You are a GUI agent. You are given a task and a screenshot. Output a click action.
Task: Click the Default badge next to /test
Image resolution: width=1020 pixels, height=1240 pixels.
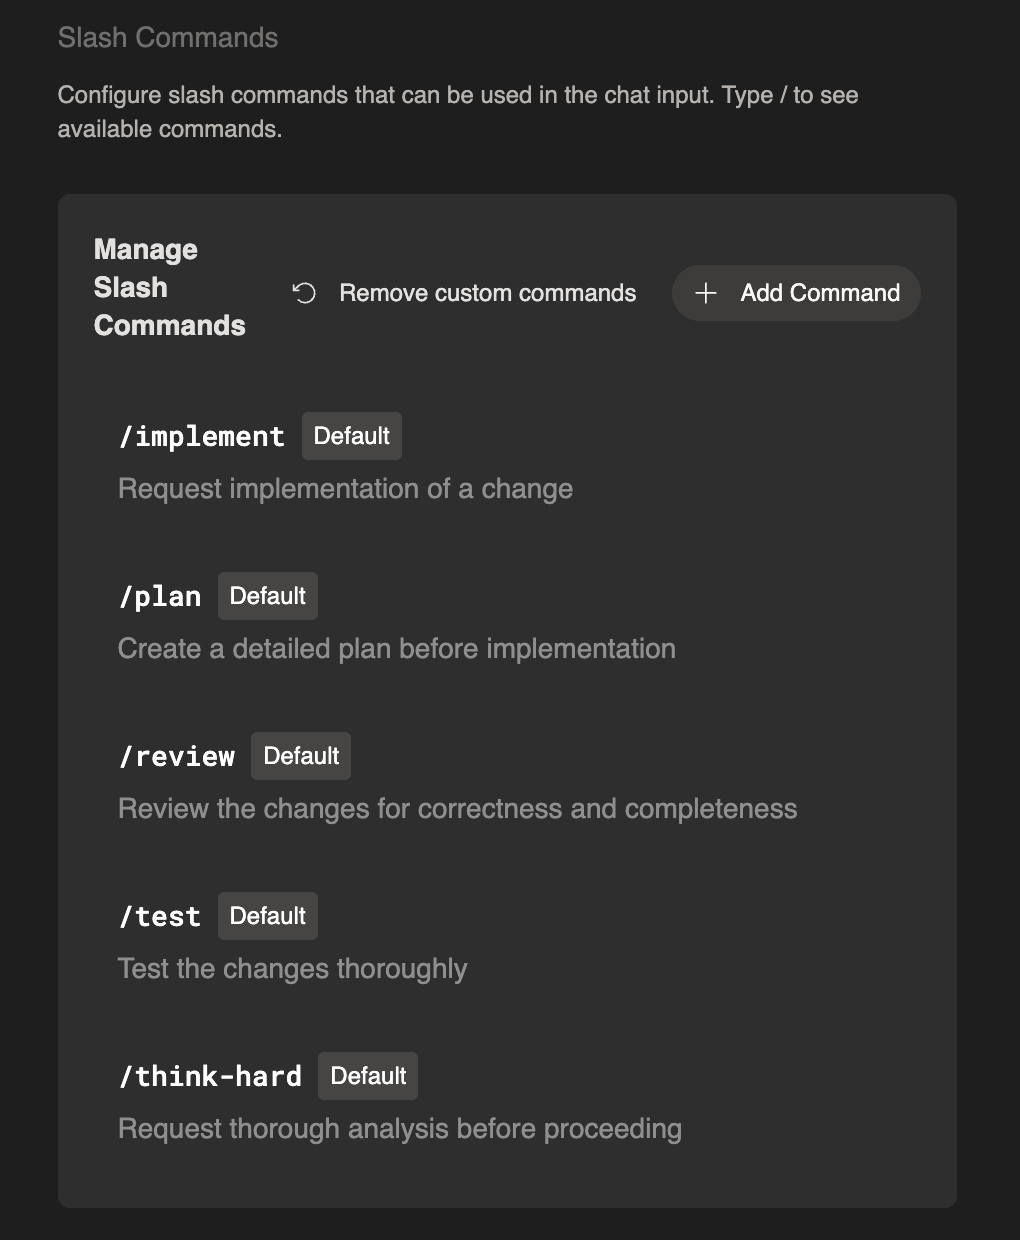(268, 915)
